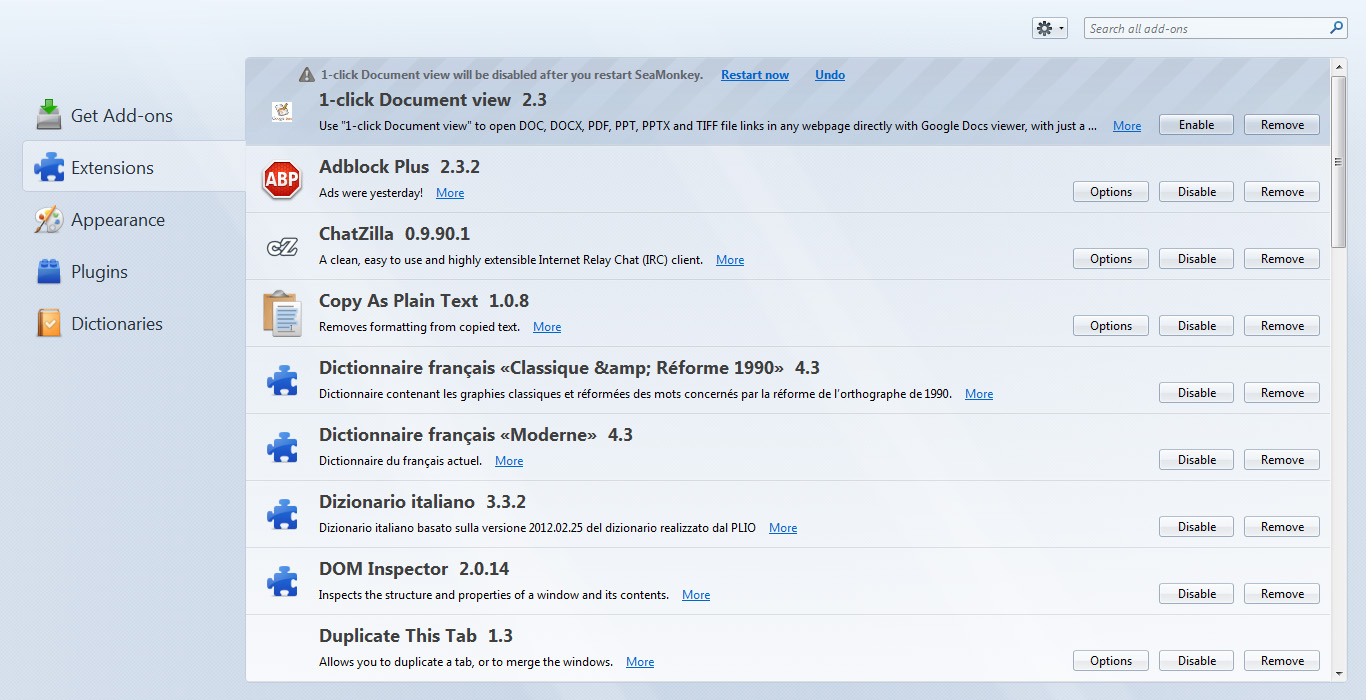Show More for Dizionario italiano
Image resolution: width=1366 pixels, height=700 pixels.
point(783,528)
